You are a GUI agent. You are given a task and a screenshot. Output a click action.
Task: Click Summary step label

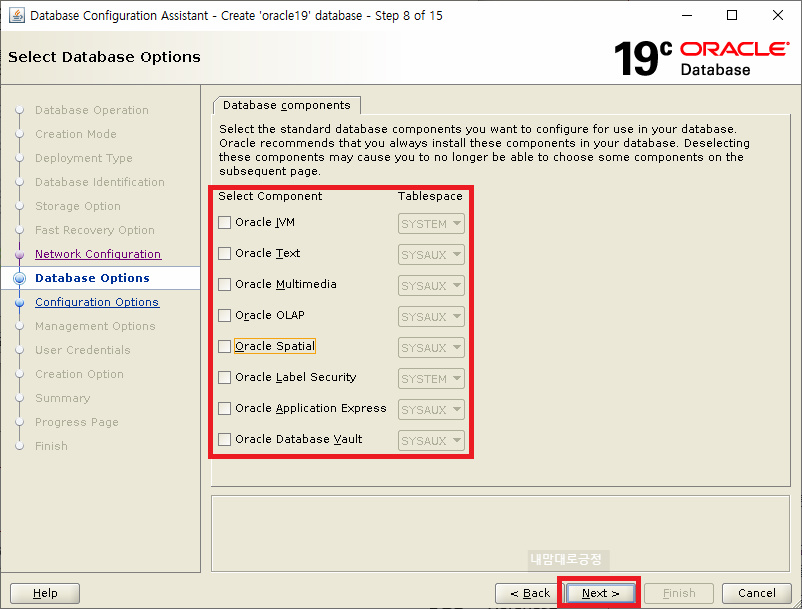(x=62, y=398)
